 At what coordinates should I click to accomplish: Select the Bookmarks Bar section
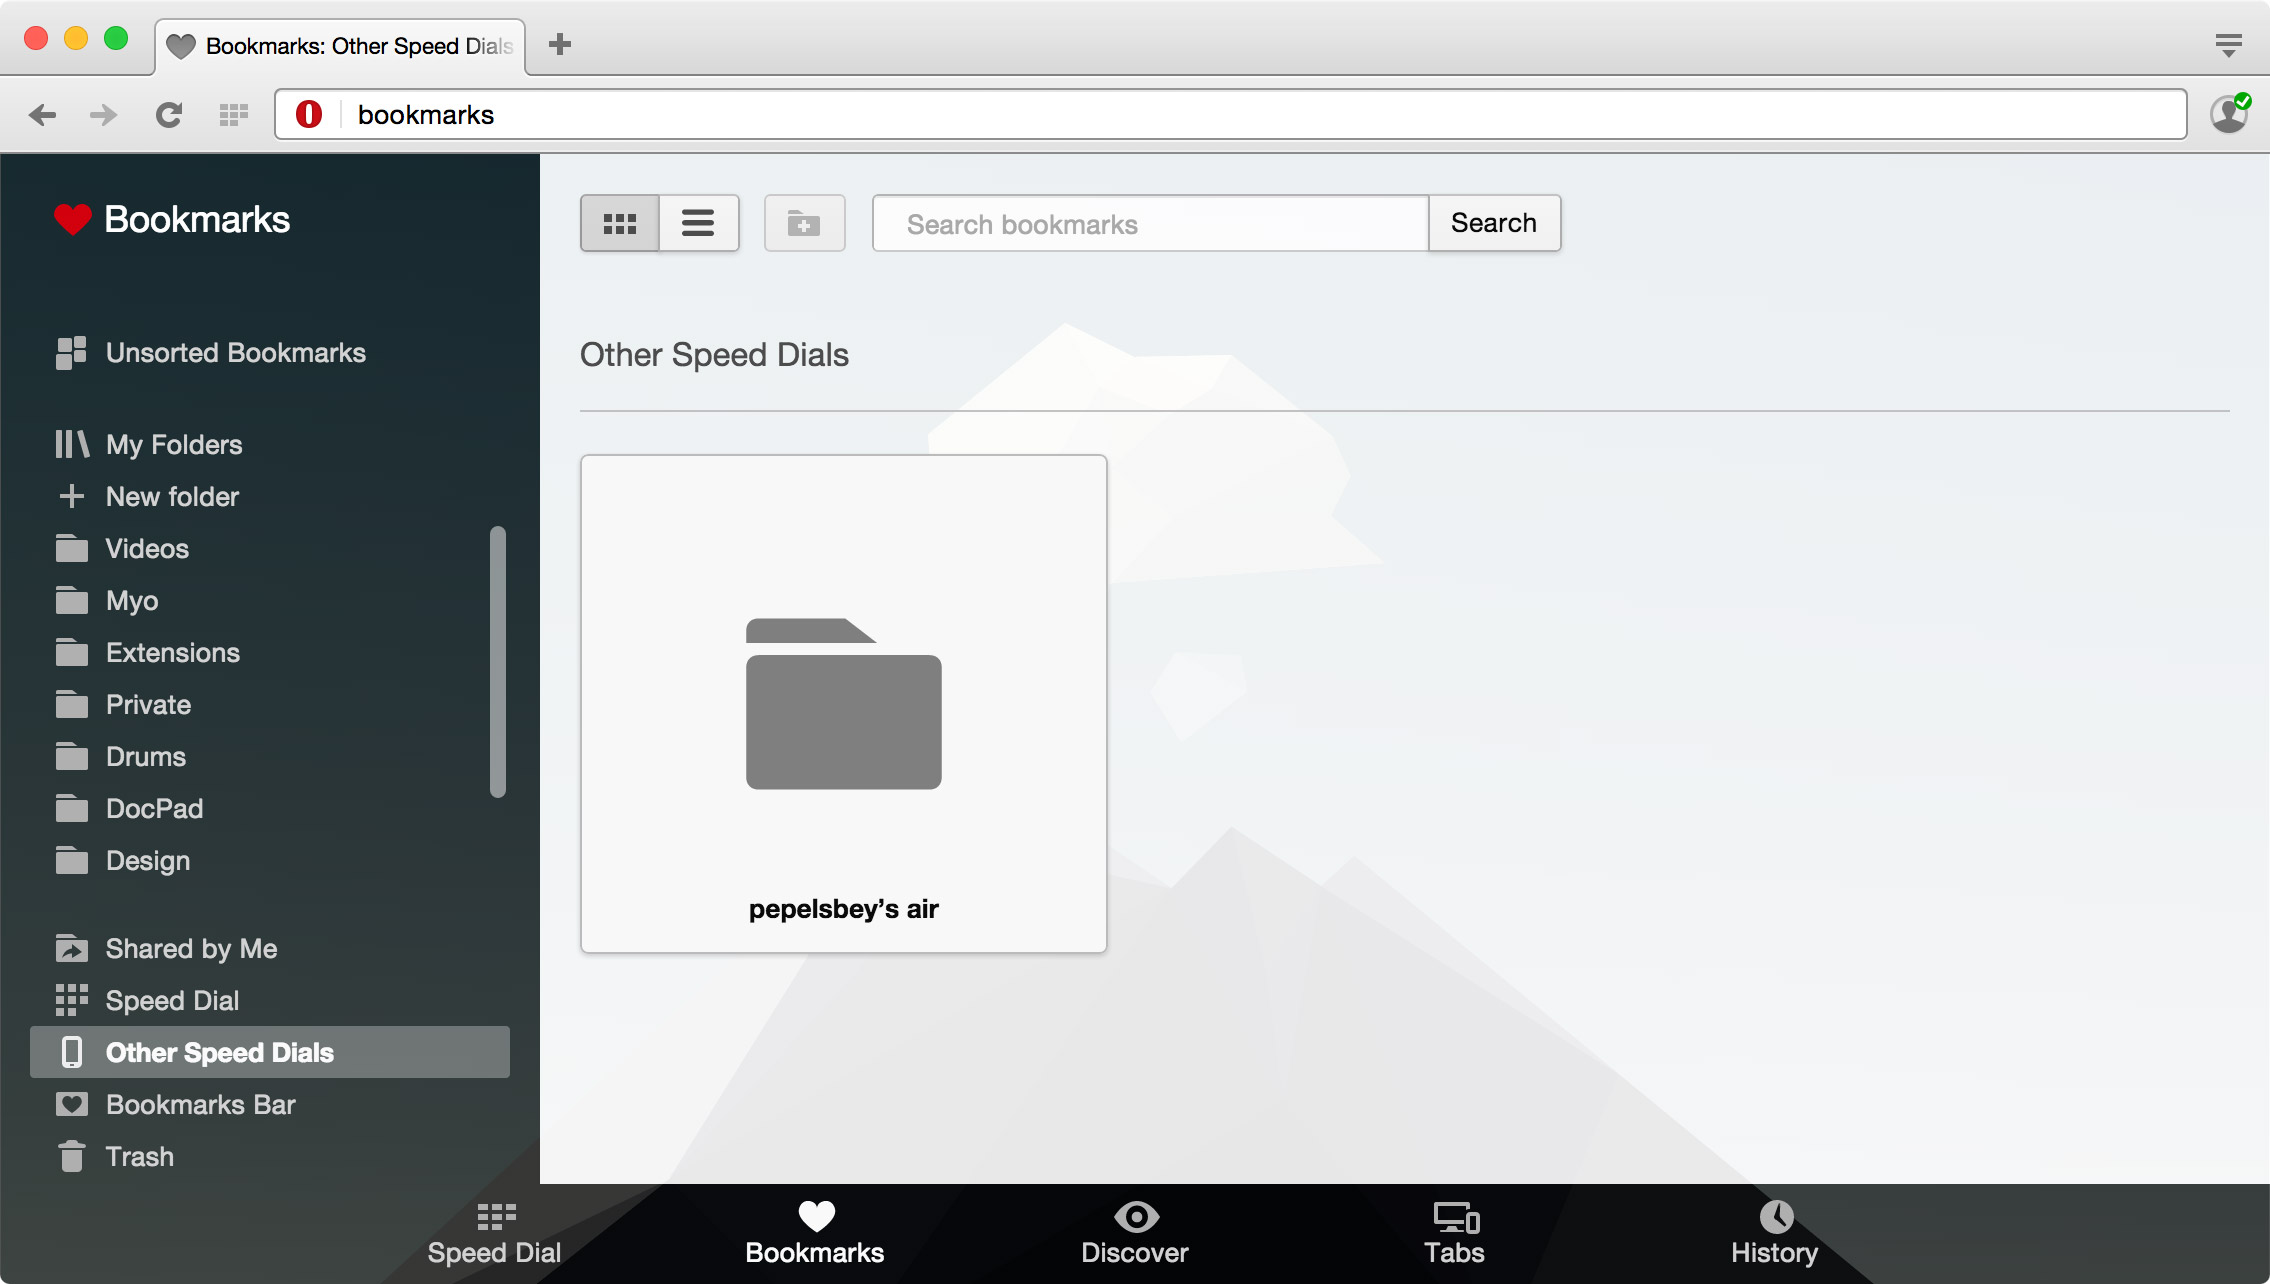(198, 1105)
